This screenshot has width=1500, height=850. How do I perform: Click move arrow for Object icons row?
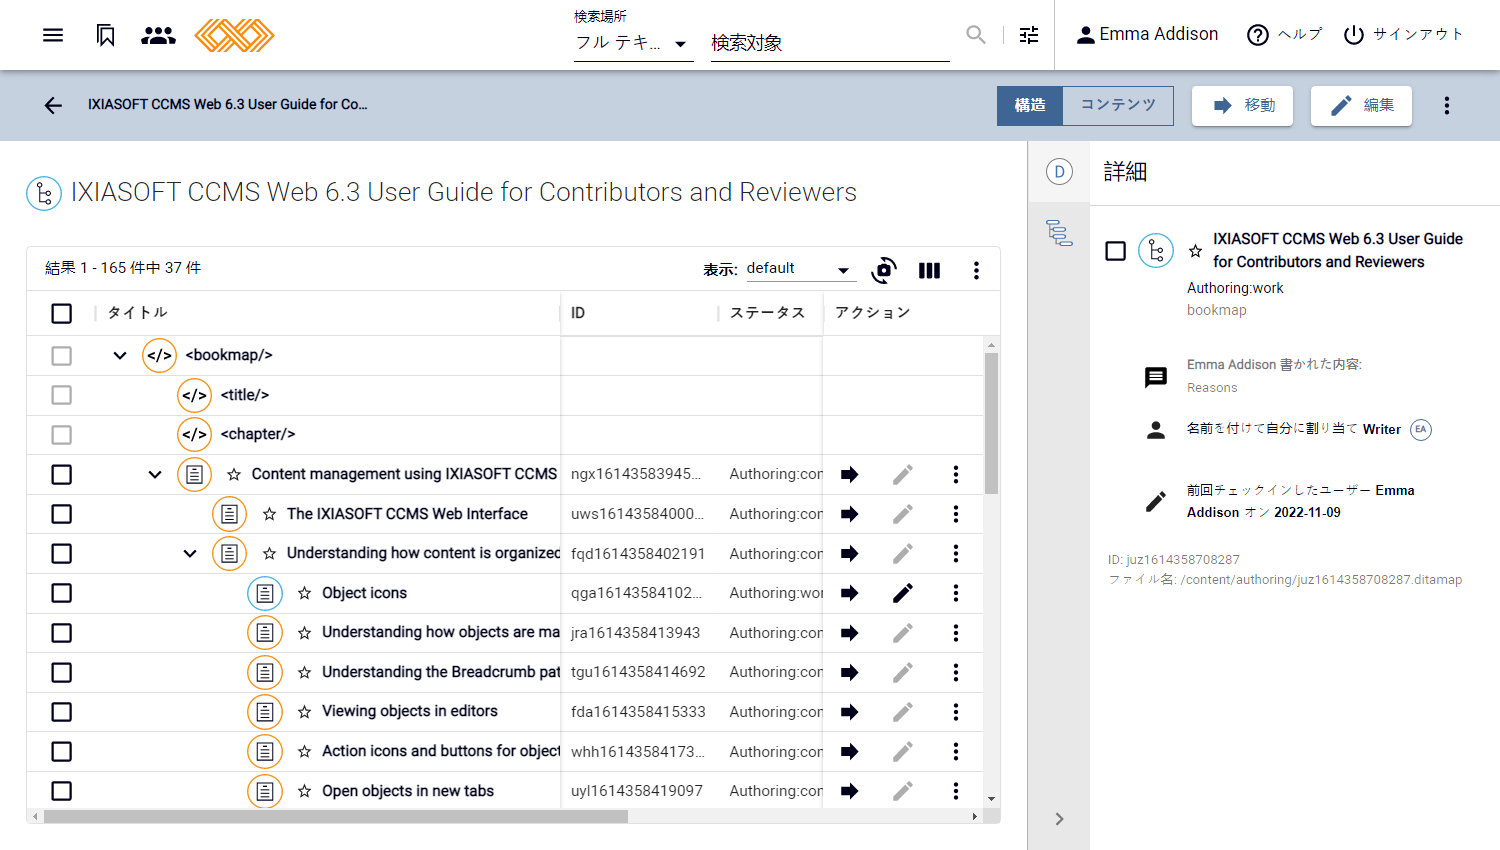coord(849,593)
